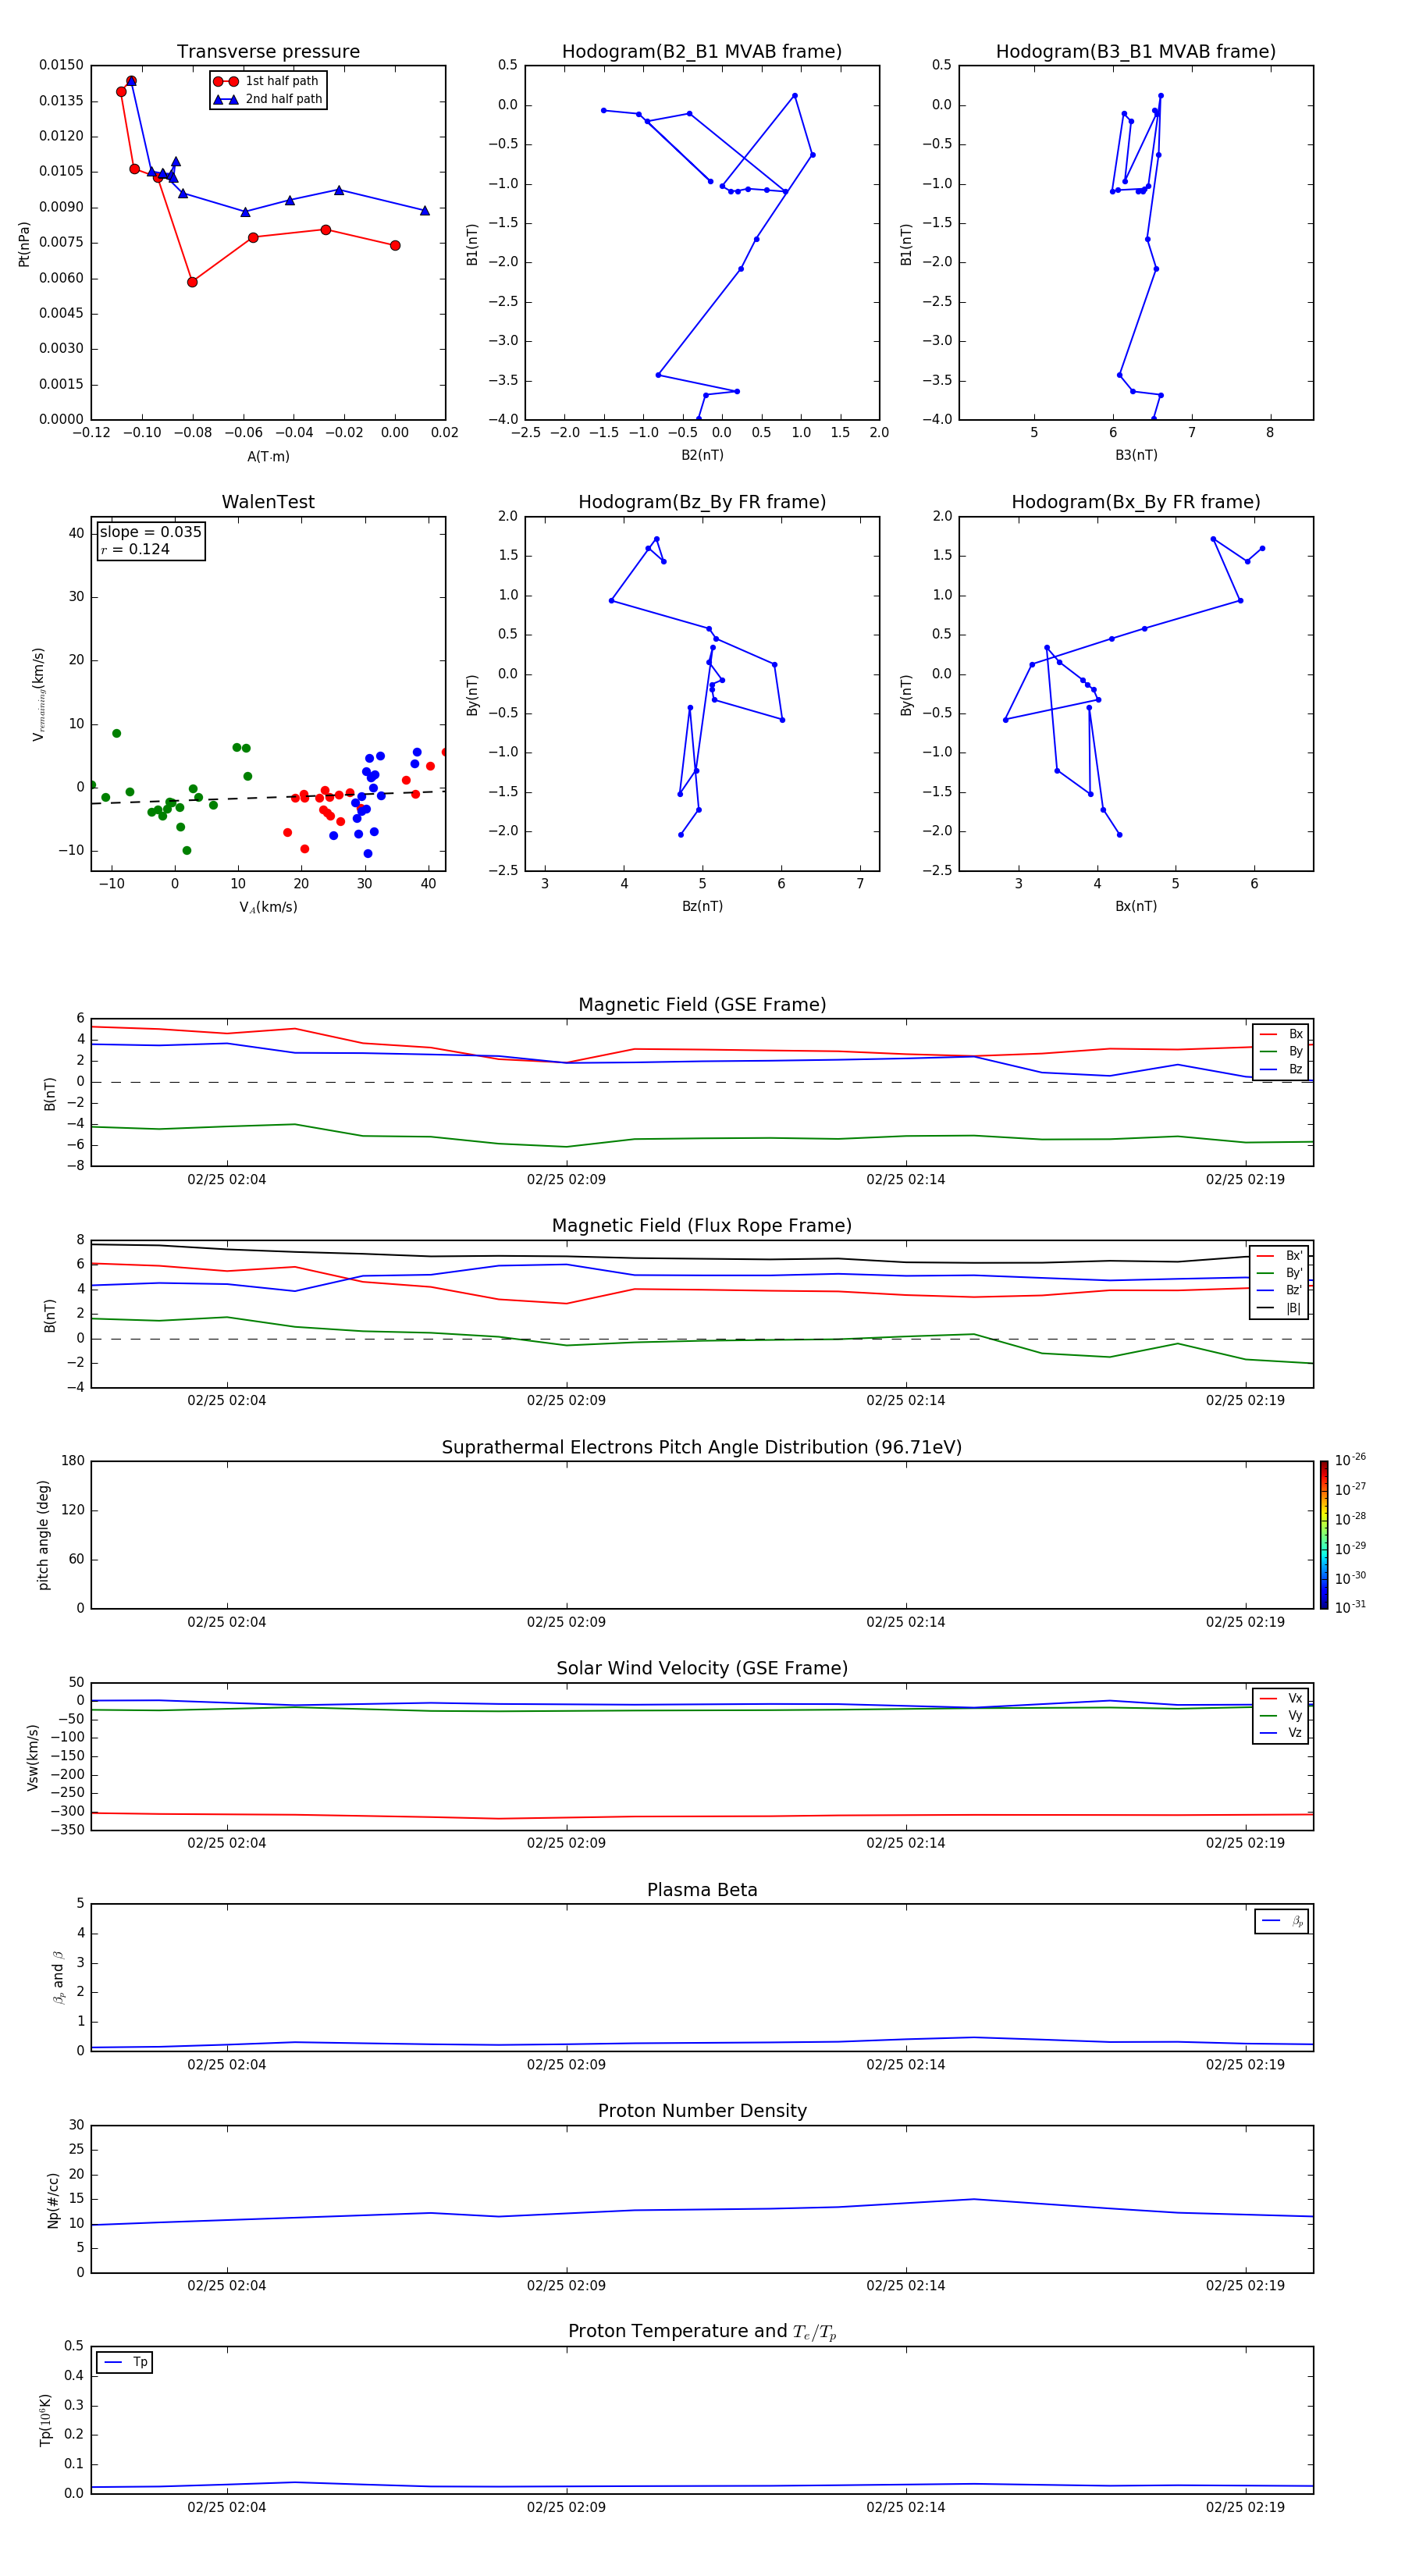Viewport: 1405px width, 2576px height.
Task: Click the 'Proton Temperature and Te/Tp' title
Action: point(702,2331)
